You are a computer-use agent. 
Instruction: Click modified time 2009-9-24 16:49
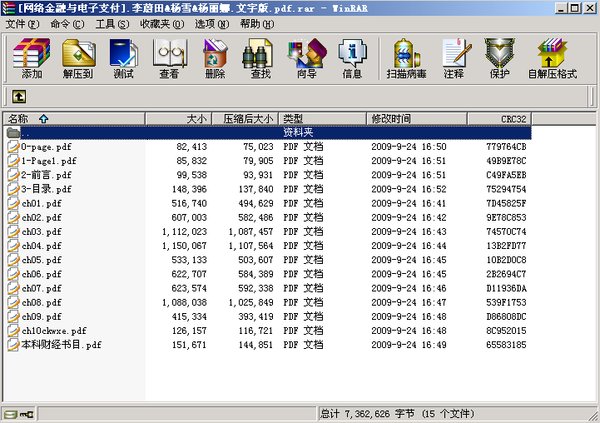click(409, 345)
